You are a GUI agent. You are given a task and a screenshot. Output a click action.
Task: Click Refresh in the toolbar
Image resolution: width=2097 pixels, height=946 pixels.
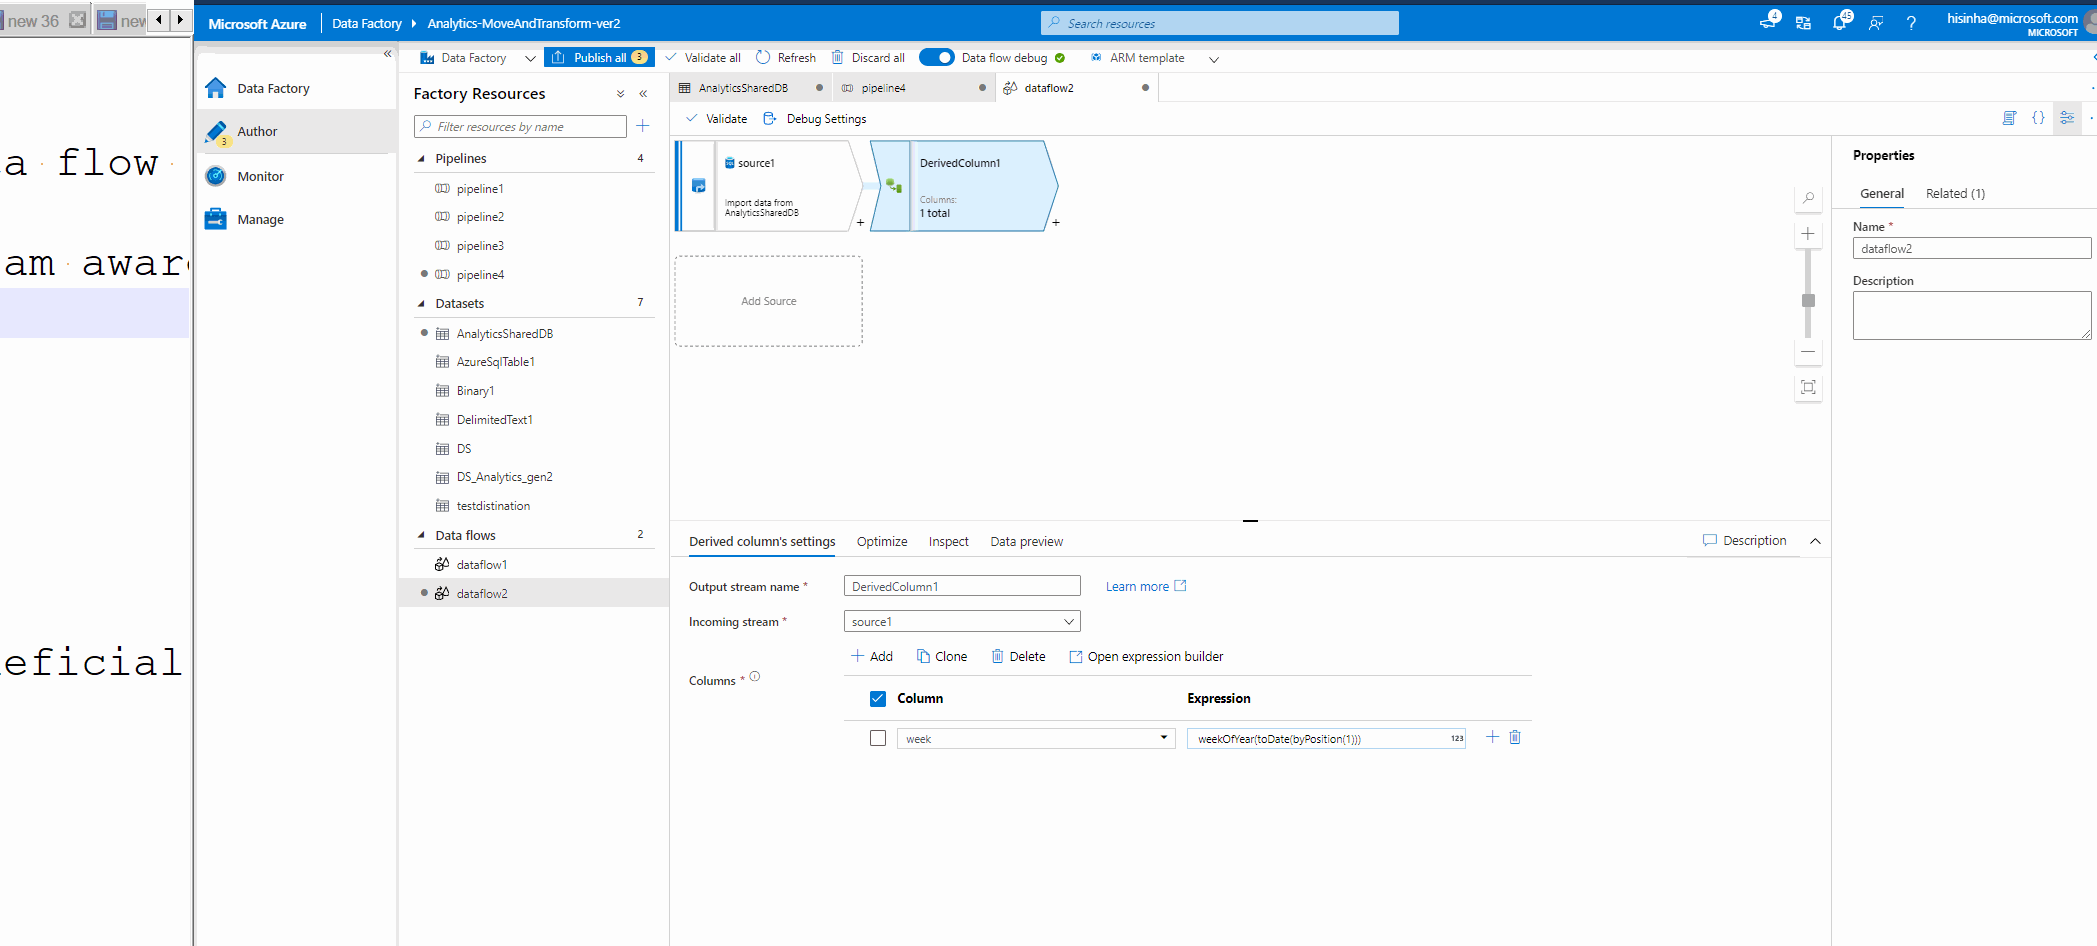tap(786, 58)
